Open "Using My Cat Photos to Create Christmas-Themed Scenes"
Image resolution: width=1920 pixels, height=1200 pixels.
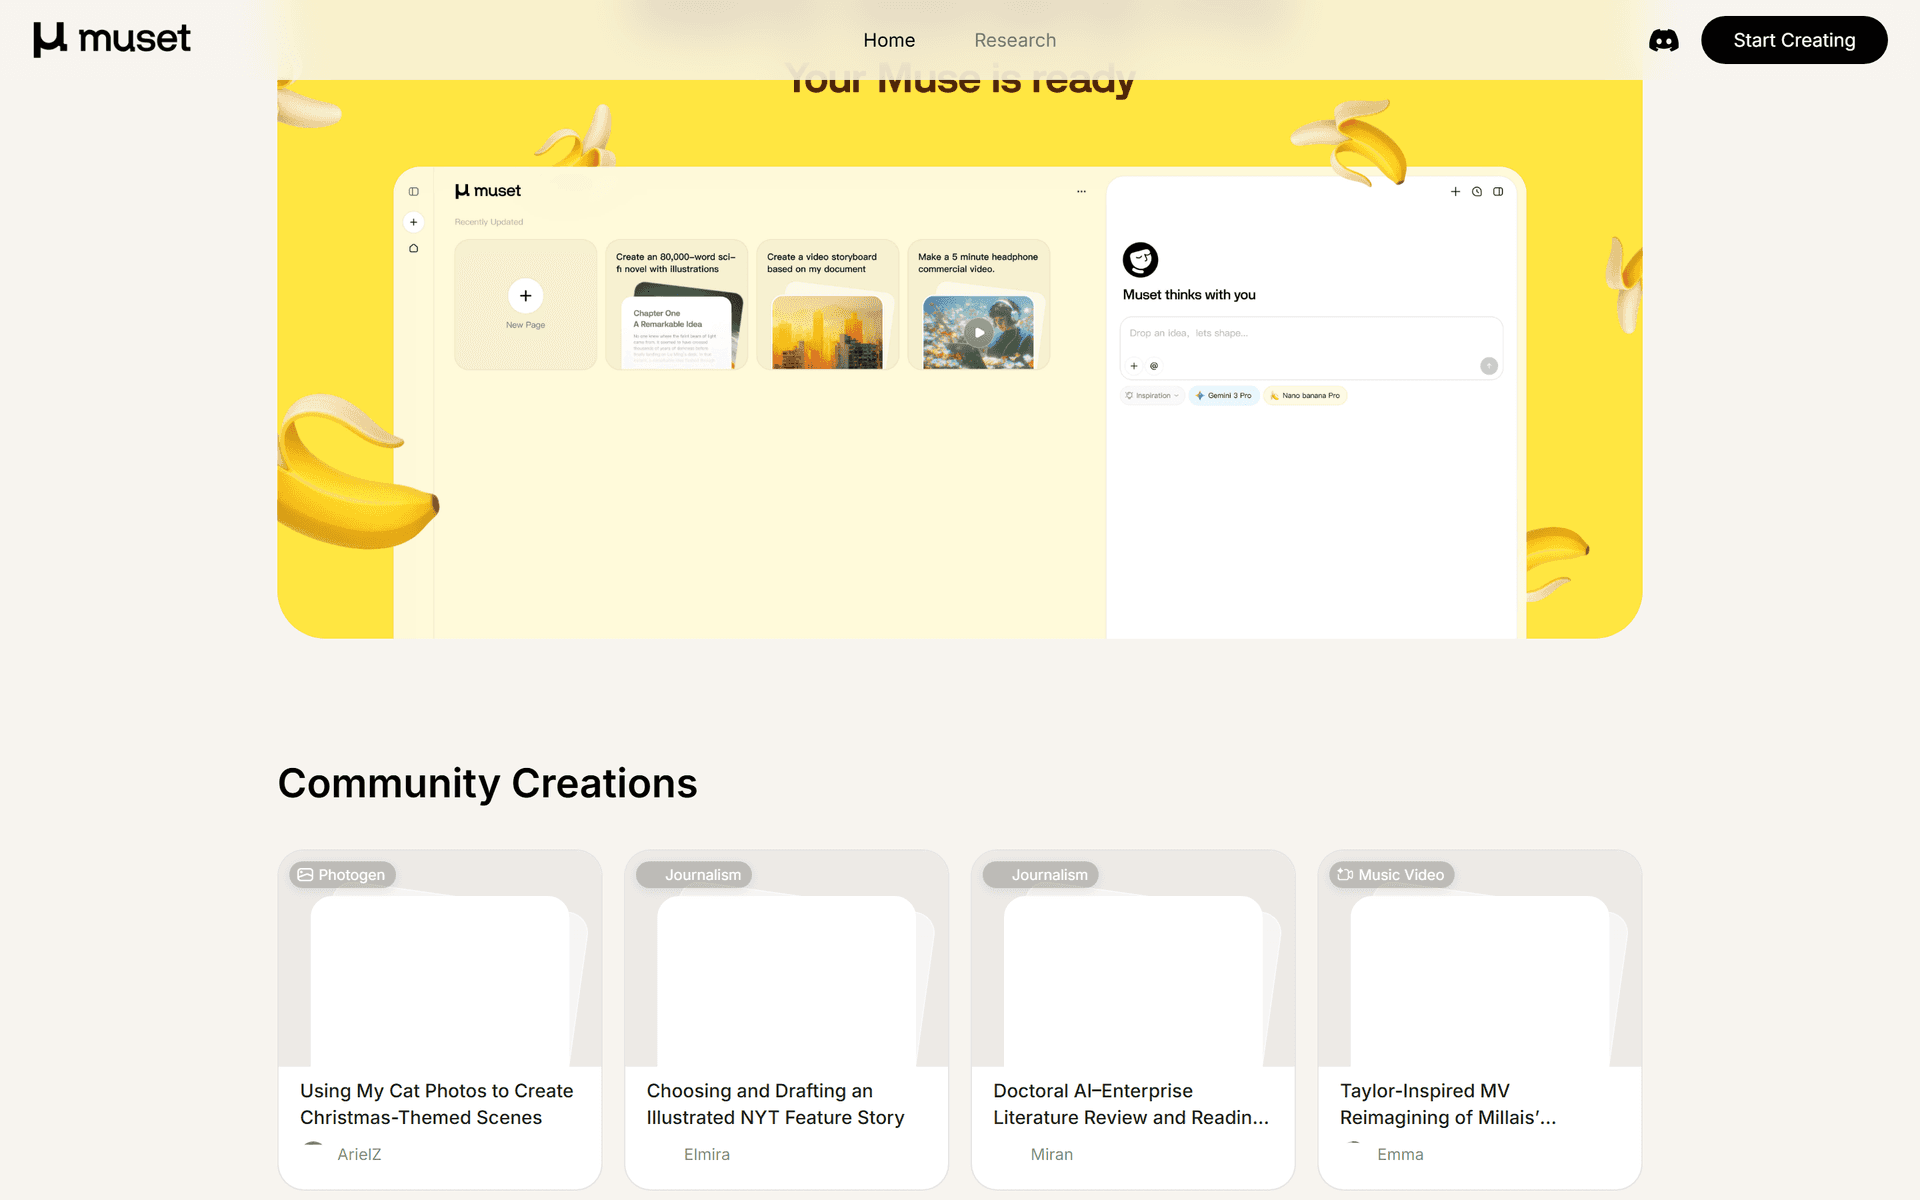click(437, 1104)
